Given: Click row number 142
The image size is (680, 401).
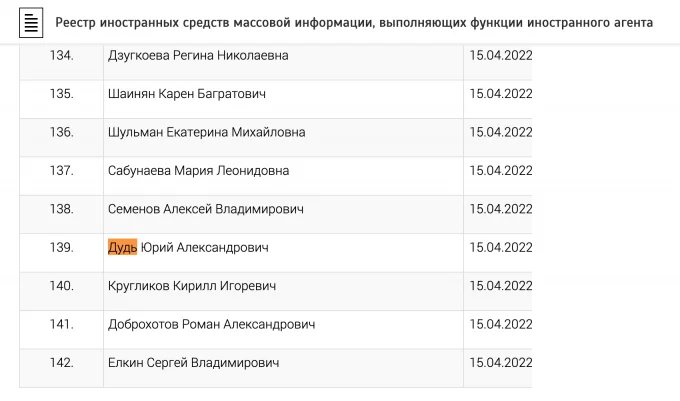Looking at the screenshot, I should [62, 362].
